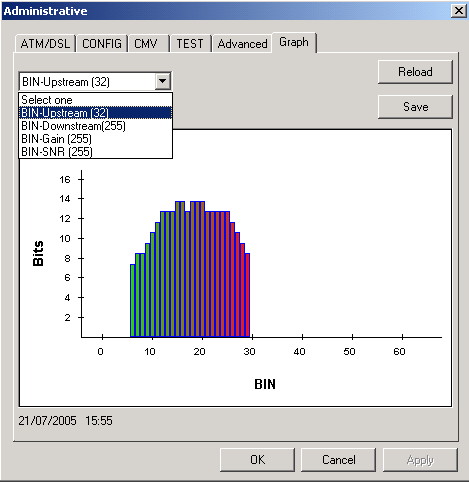Image resolution: width=469 pixels, height=482 pixels.
Task: Go to the Advanced tab
Action: 242,44
